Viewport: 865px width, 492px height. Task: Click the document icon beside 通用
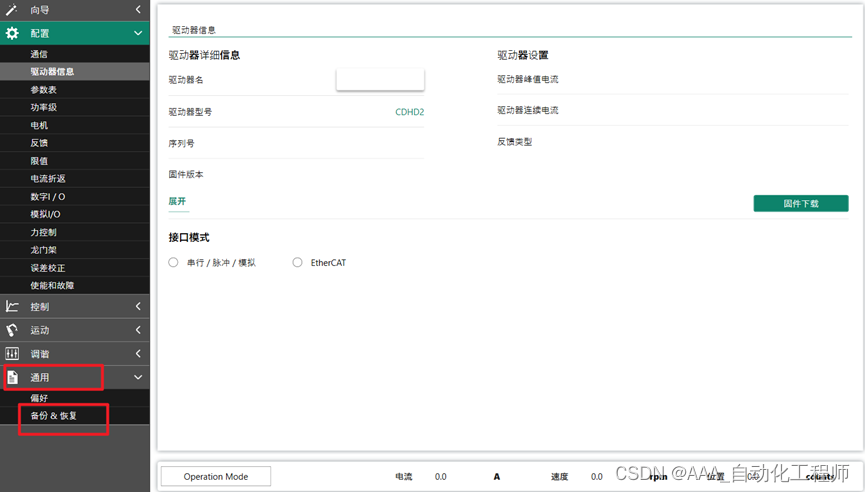[x=12, y=377]
